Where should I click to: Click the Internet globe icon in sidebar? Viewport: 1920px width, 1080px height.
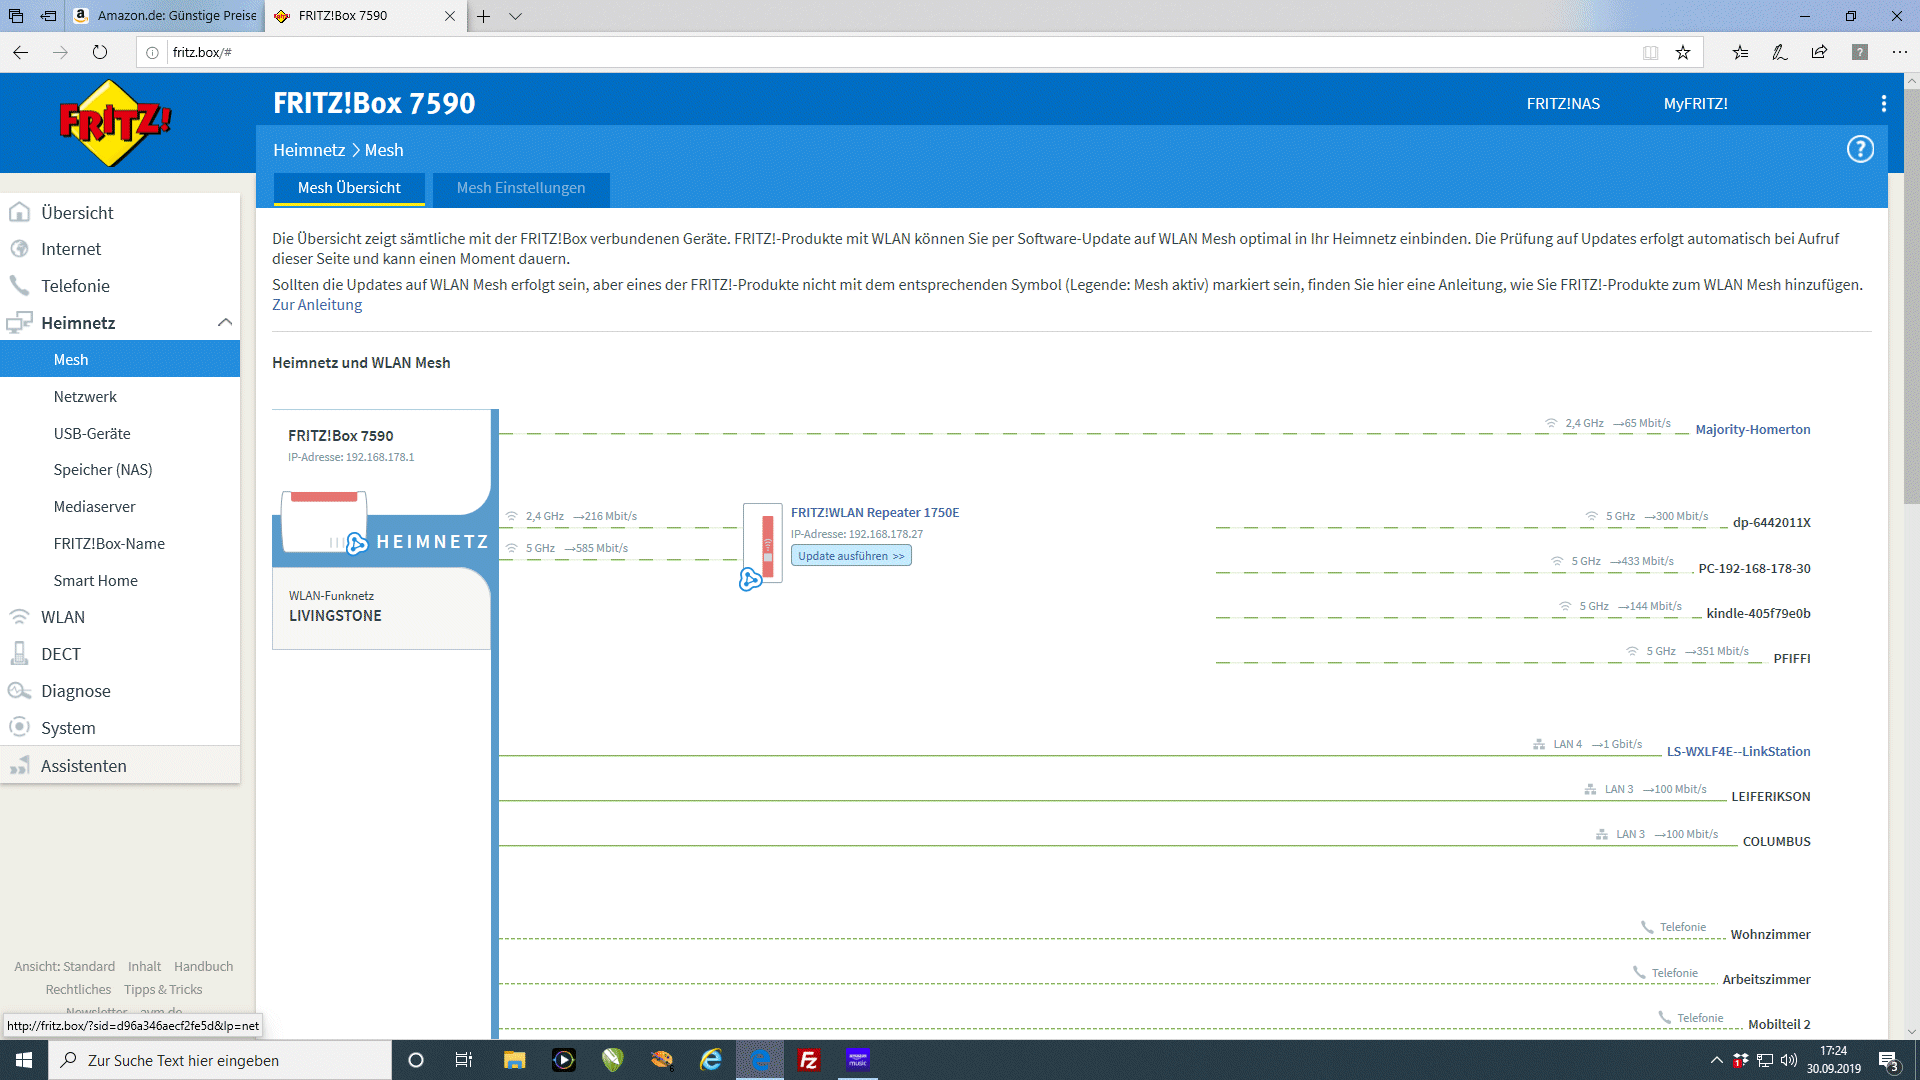click(x=19, y=249)
